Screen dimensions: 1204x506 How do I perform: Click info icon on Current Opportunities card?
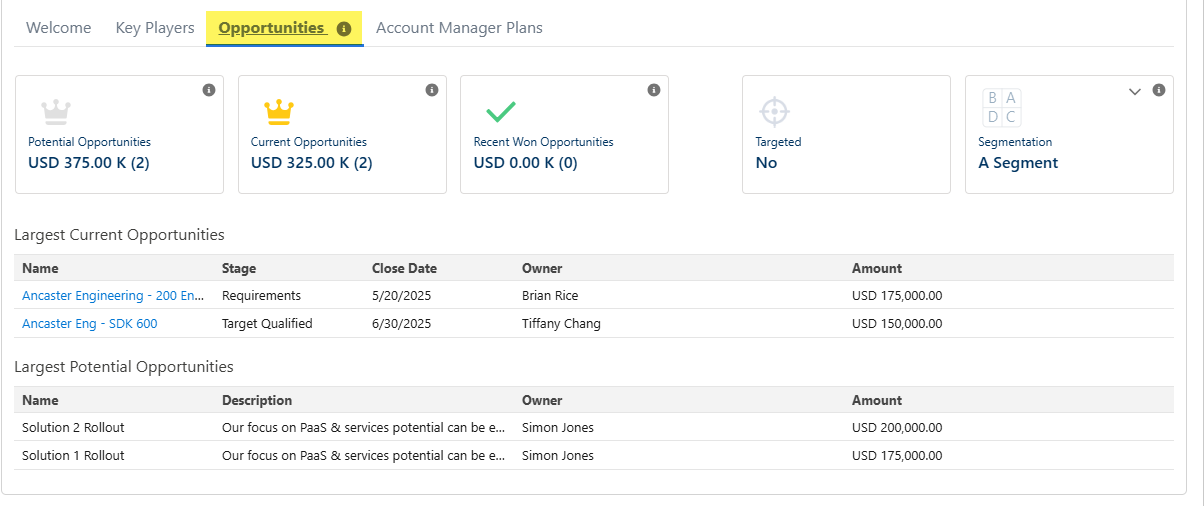[432, 90]
